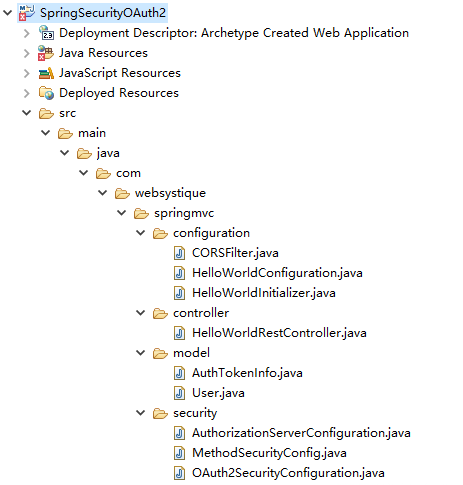Select HelloWorldInitializer.java file
This screenshot has width=463, height=485.
264,293
